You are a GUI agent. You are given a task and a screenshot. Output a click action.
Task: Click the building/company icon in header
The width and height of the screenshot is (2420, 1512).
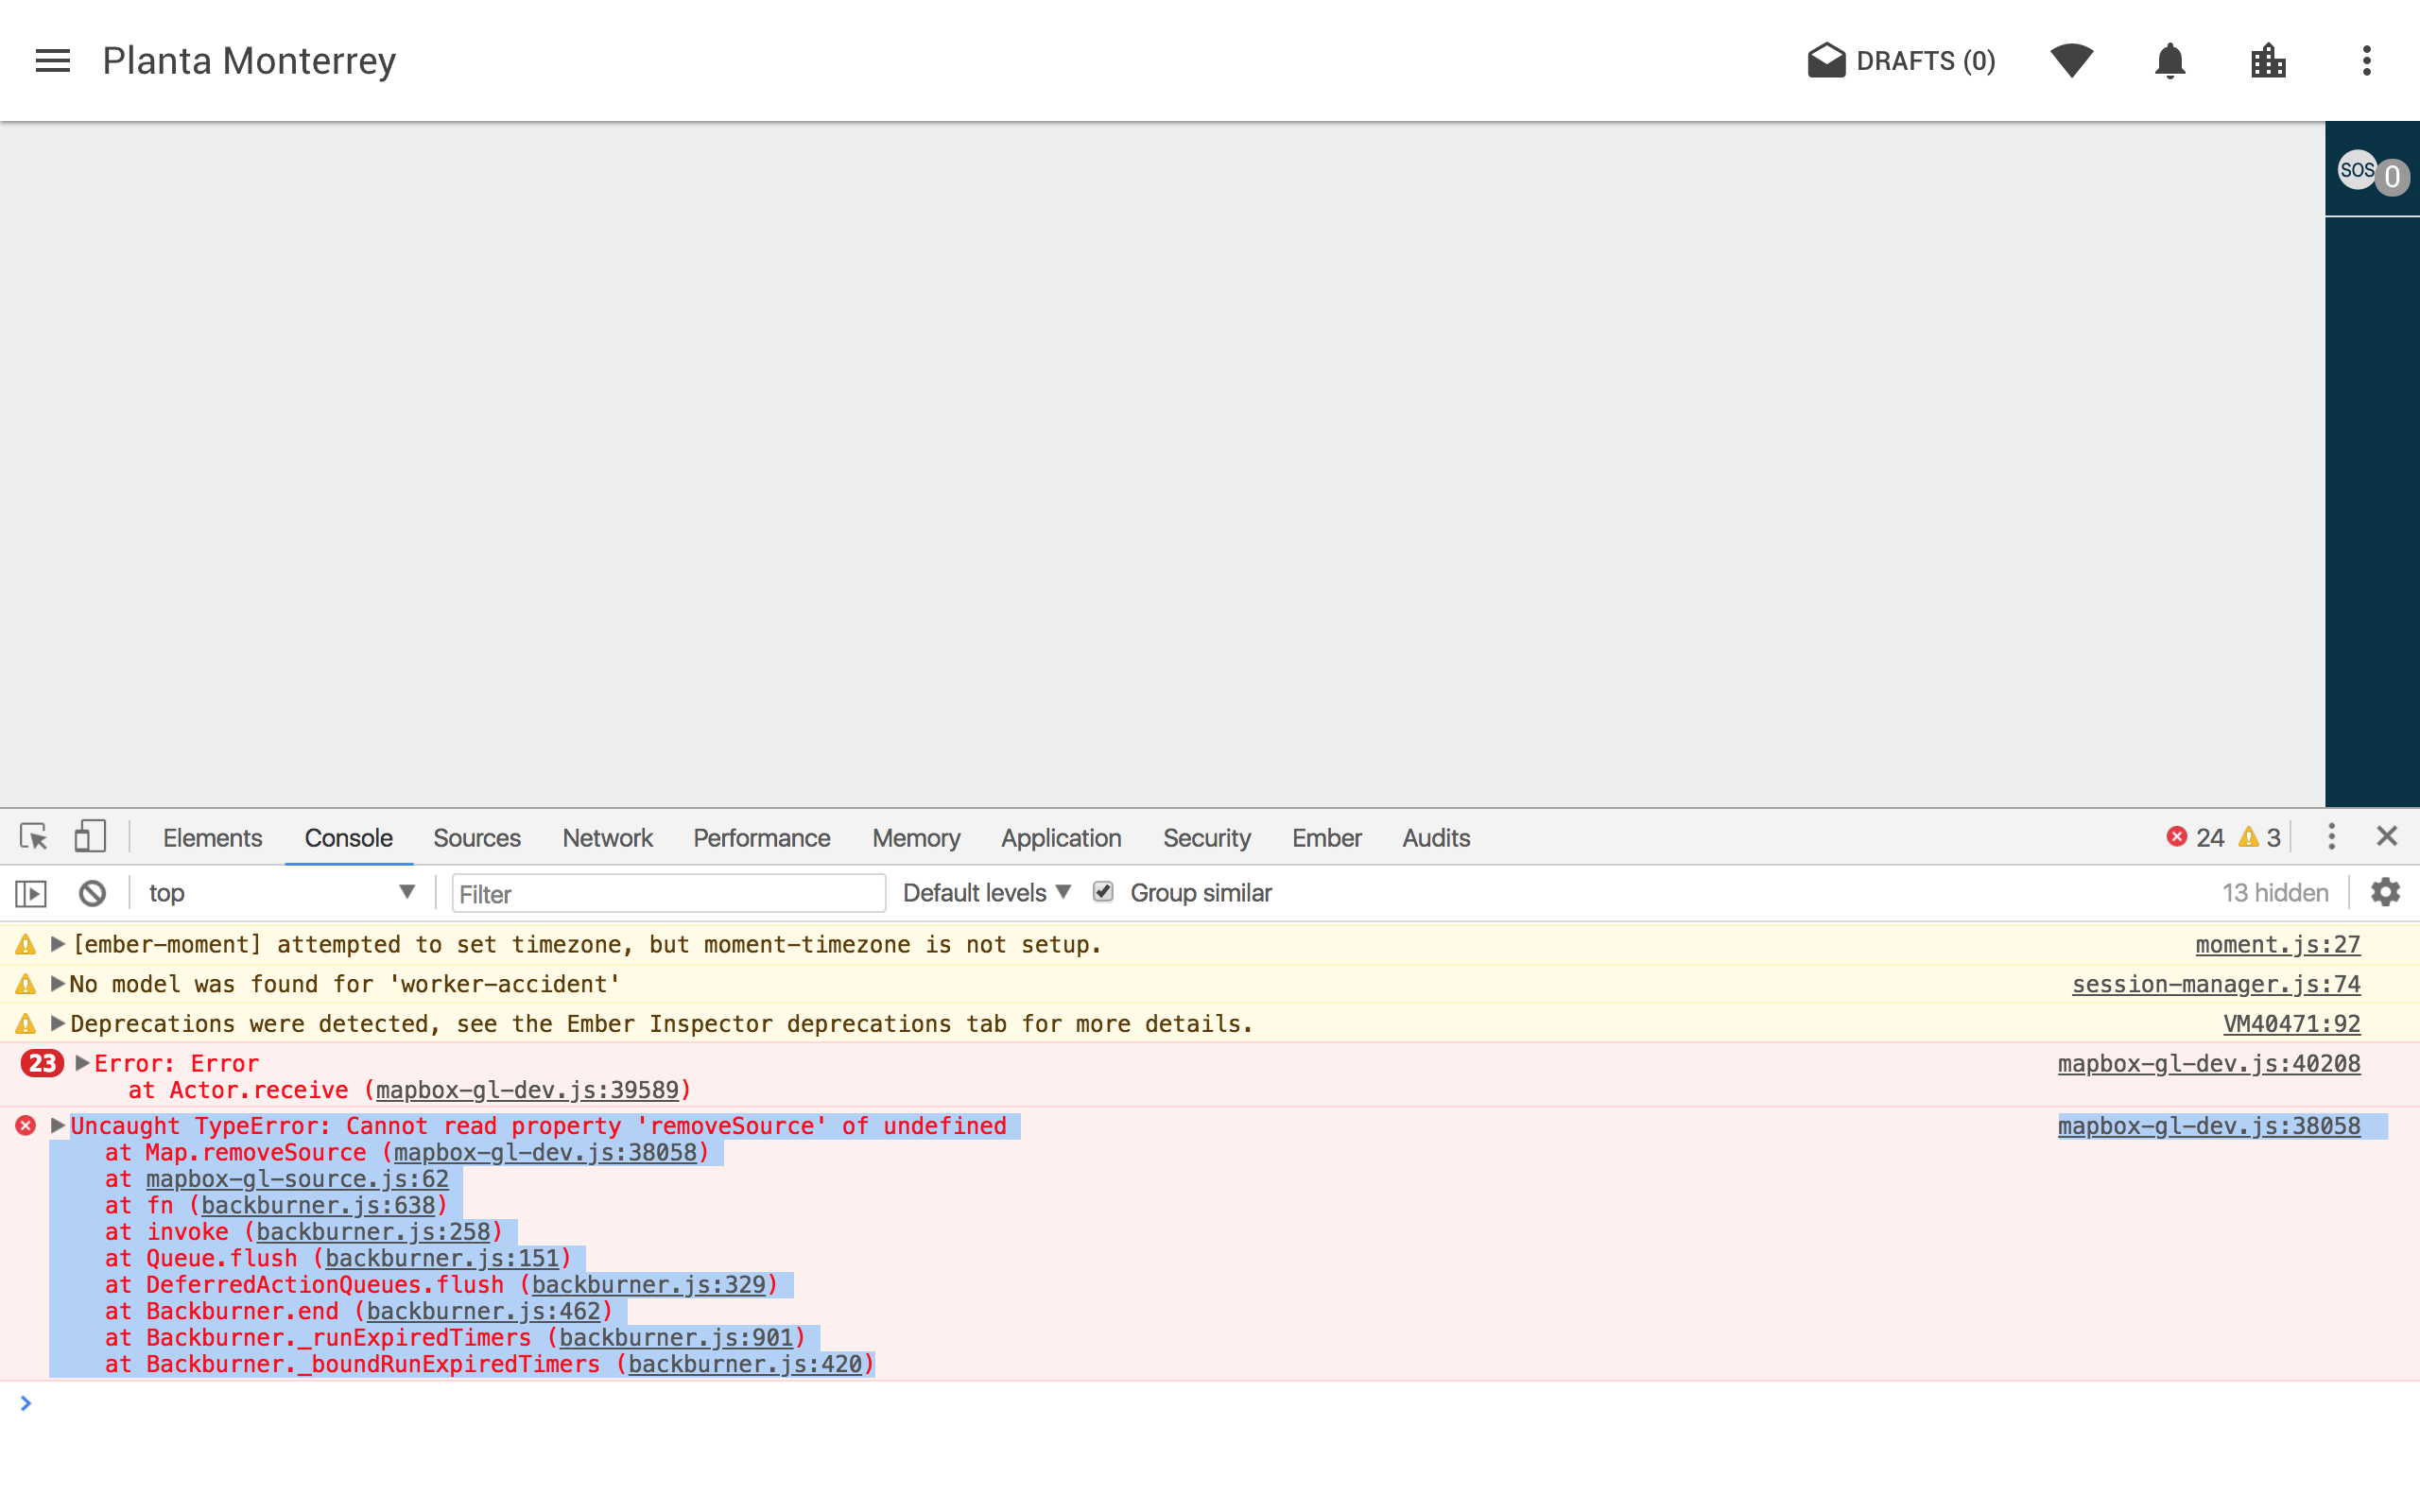click(x=2268, y=61)
